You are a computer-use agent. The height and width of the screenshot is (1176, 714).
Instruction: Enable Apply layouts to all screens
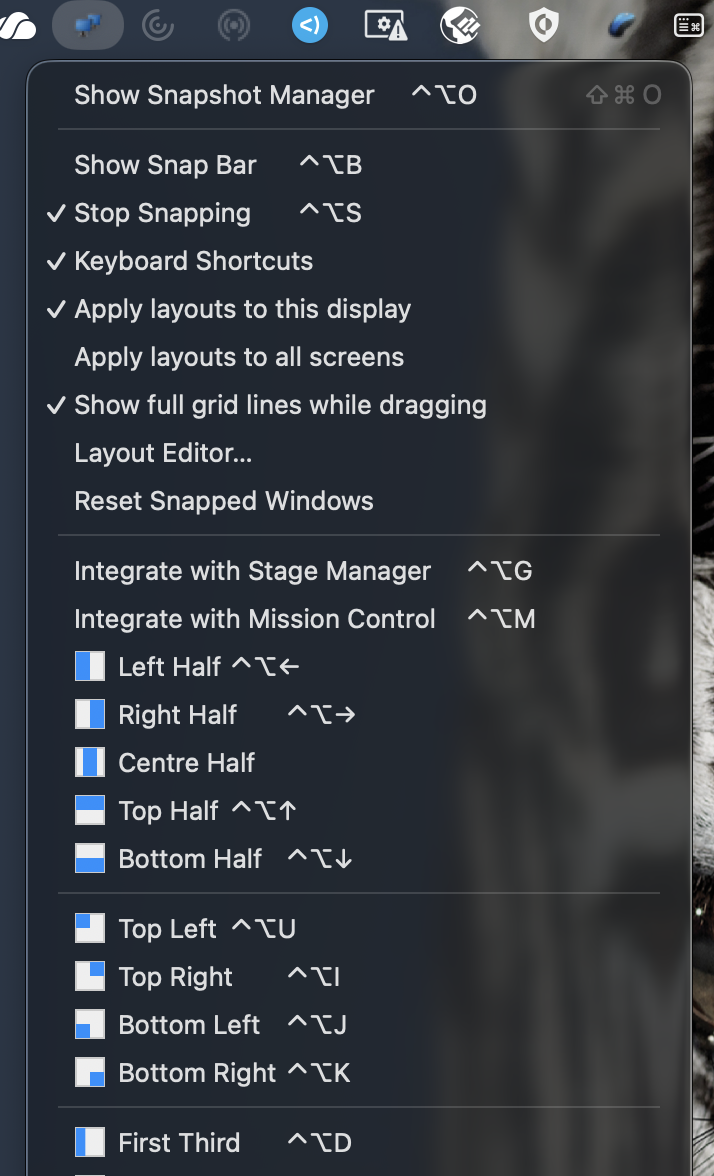[x=238, y=357]
